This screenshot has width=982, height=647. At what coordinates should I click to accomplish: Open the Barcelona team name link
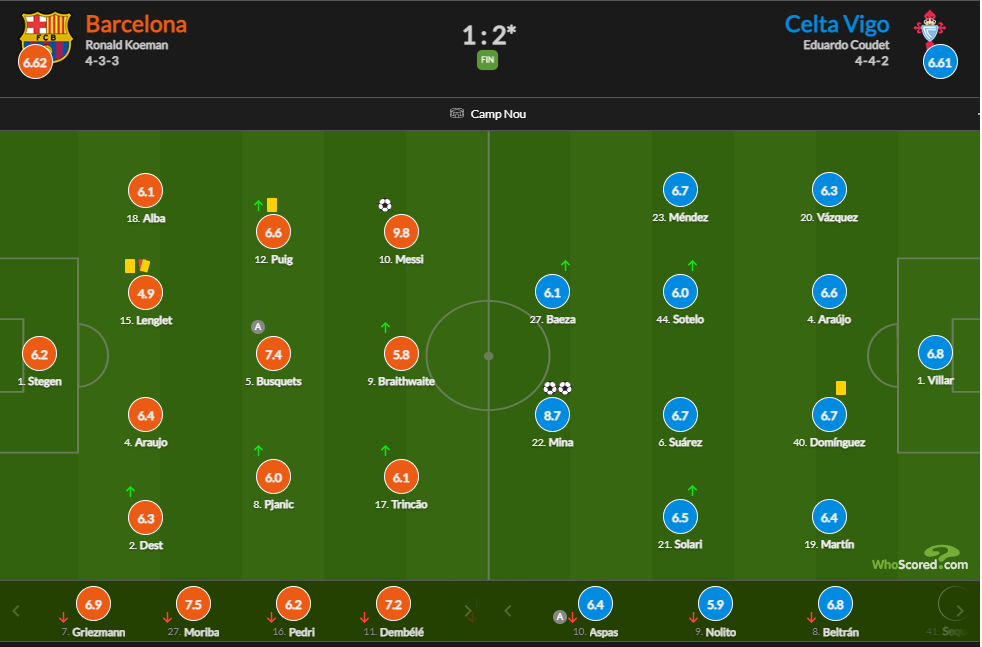click(x=136, y=24)
